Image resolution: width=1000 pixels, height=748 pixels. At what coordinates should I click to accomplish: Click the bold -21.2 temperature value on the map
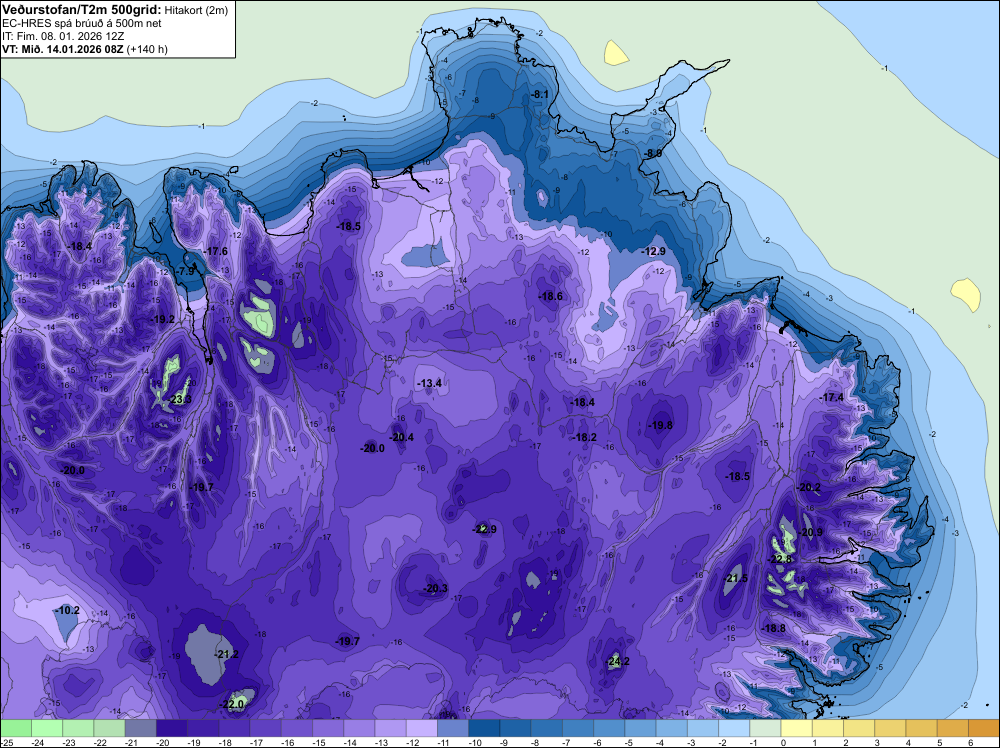[227, 654]
